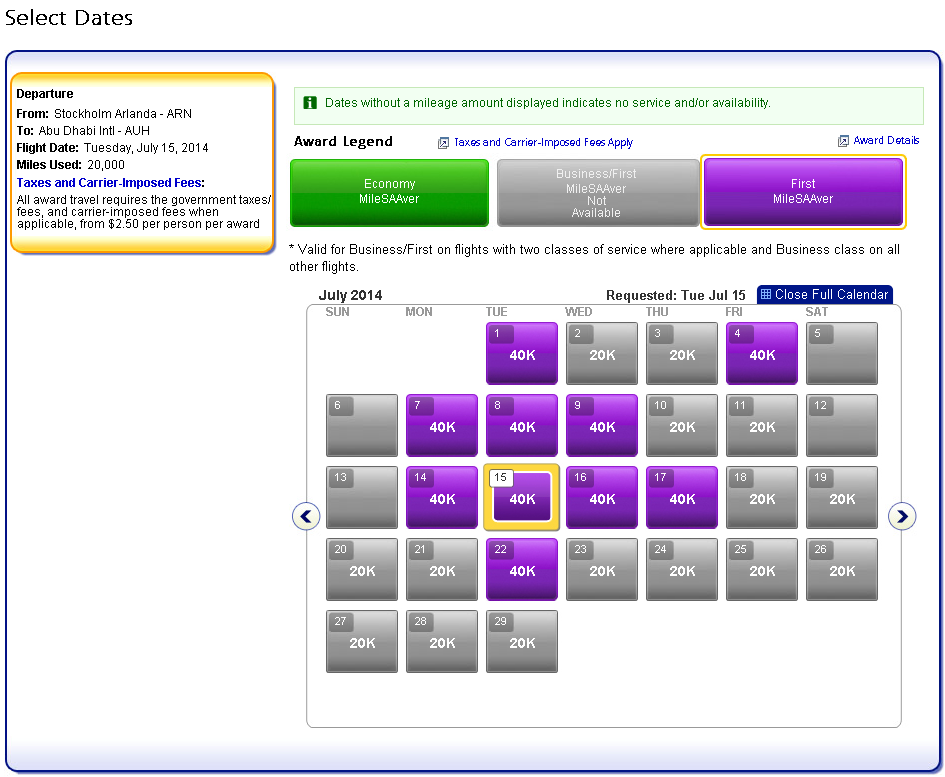Viewport: 945px width, 777px height.
Task: Select July 22 for 40K miles
Action: 522,570
